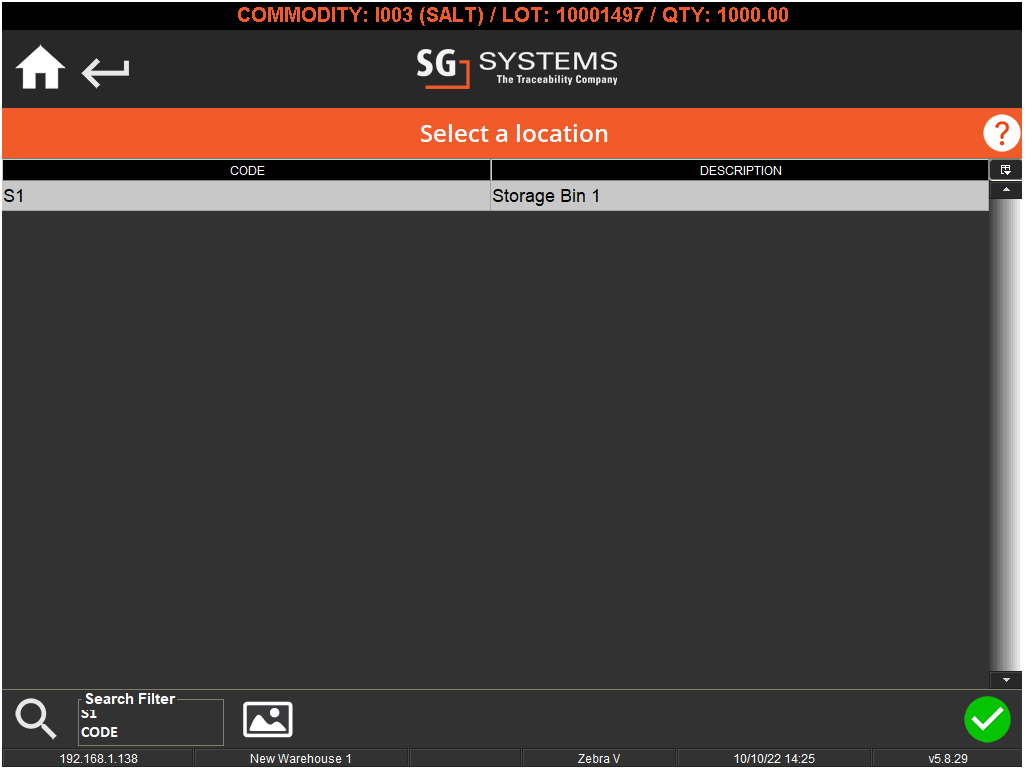Click the image icon beside Search Filter
The image size is (1025, 769).
(x=267, y=718)
